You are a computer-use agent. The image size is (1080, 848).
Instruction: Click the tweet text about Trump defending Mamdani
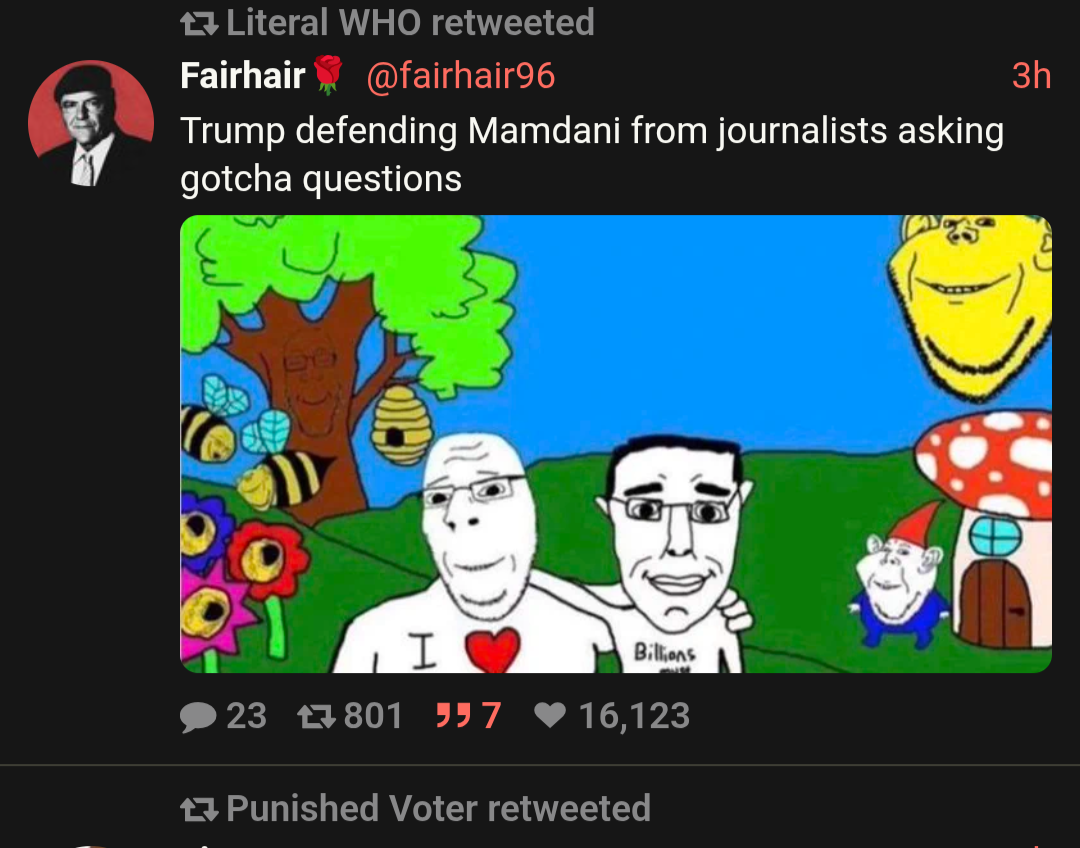[x=590, y=154]
